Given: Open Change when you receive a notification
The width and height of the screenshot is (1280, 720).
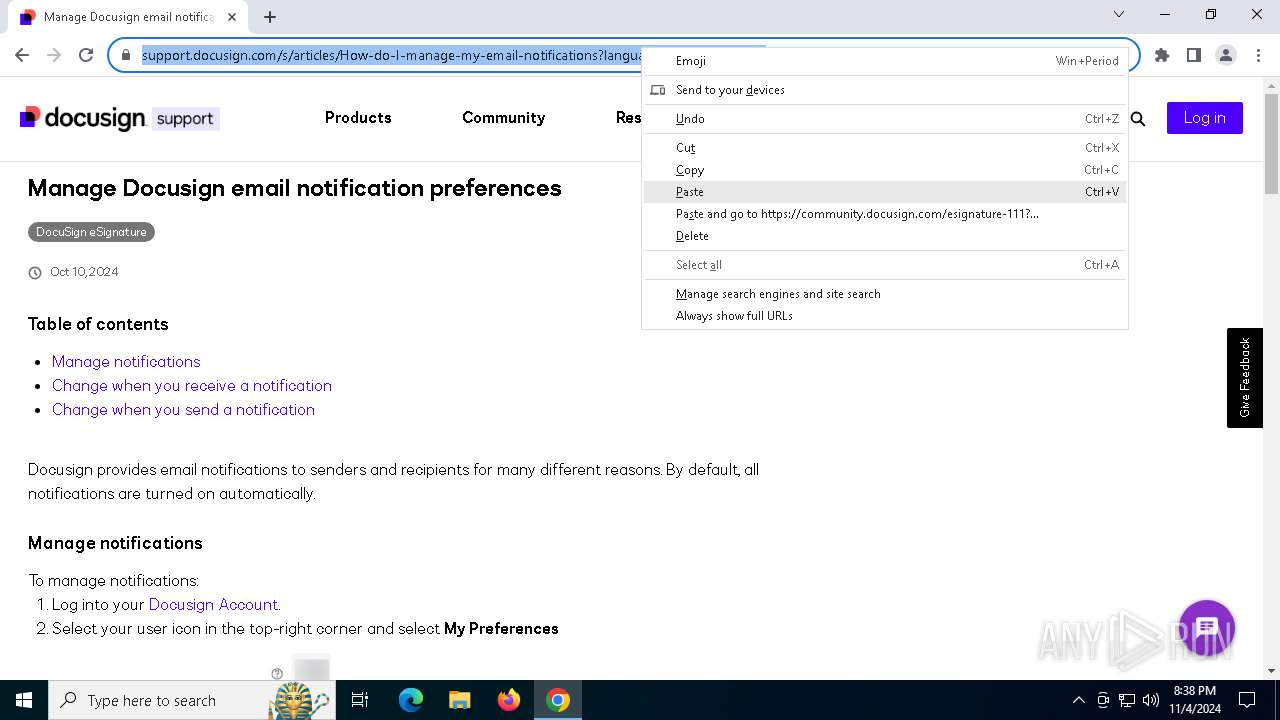Looking at the screenshot, I should (x=192, y=385).
